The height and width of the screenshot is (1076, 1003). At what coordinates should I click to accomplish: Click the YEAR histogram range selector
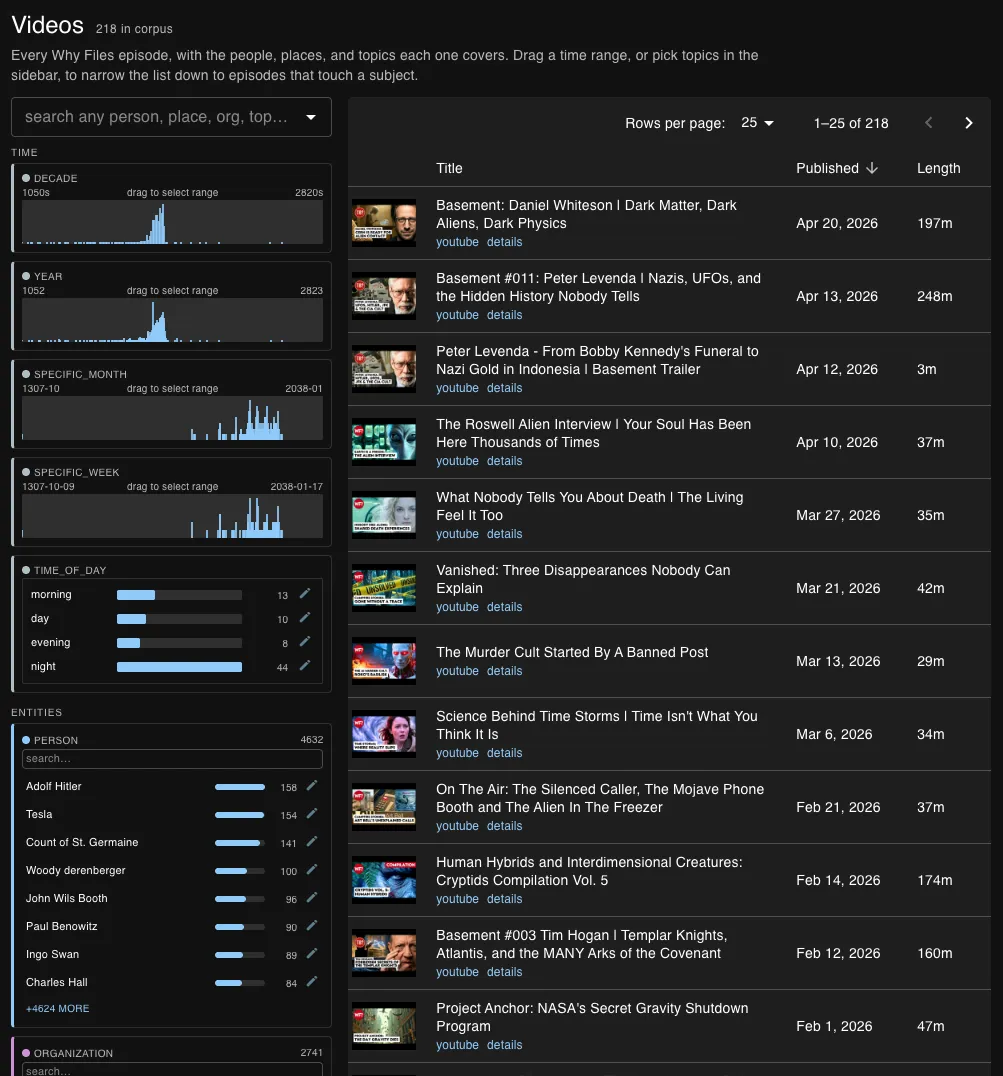[172, 320]
